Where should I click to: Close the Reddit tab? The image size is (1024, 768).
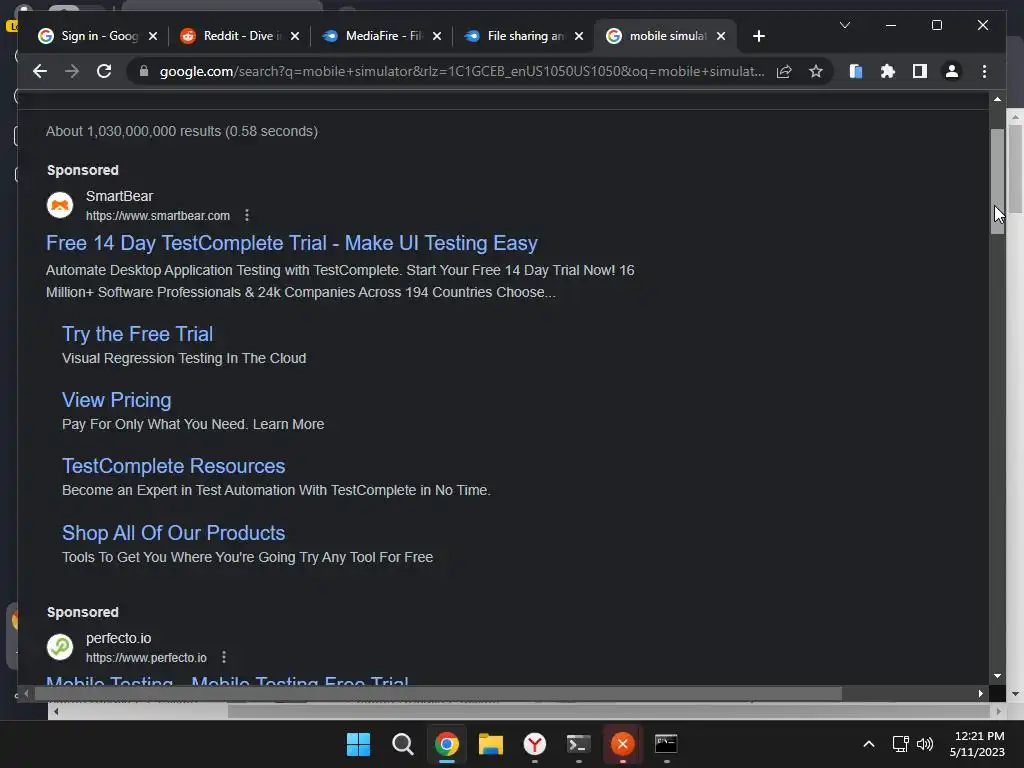tap(295, 36)
